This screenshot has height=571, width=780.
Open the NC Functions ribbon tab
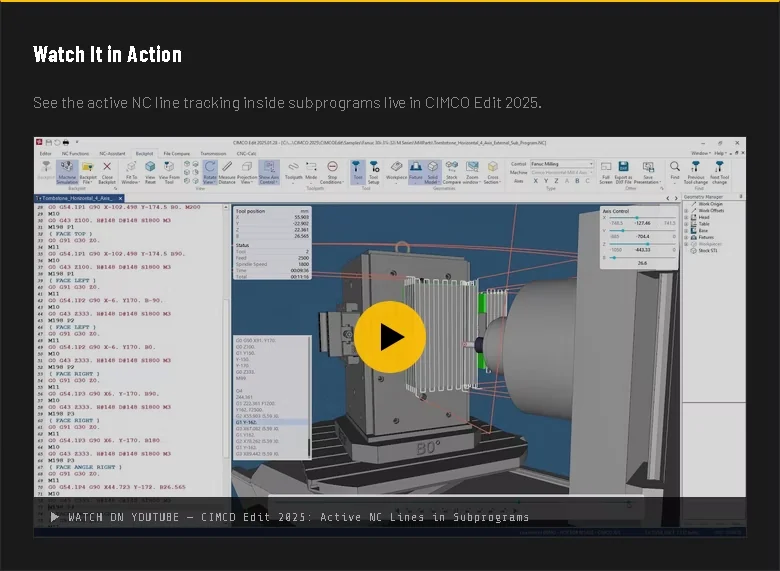click(x=75, y=153)
